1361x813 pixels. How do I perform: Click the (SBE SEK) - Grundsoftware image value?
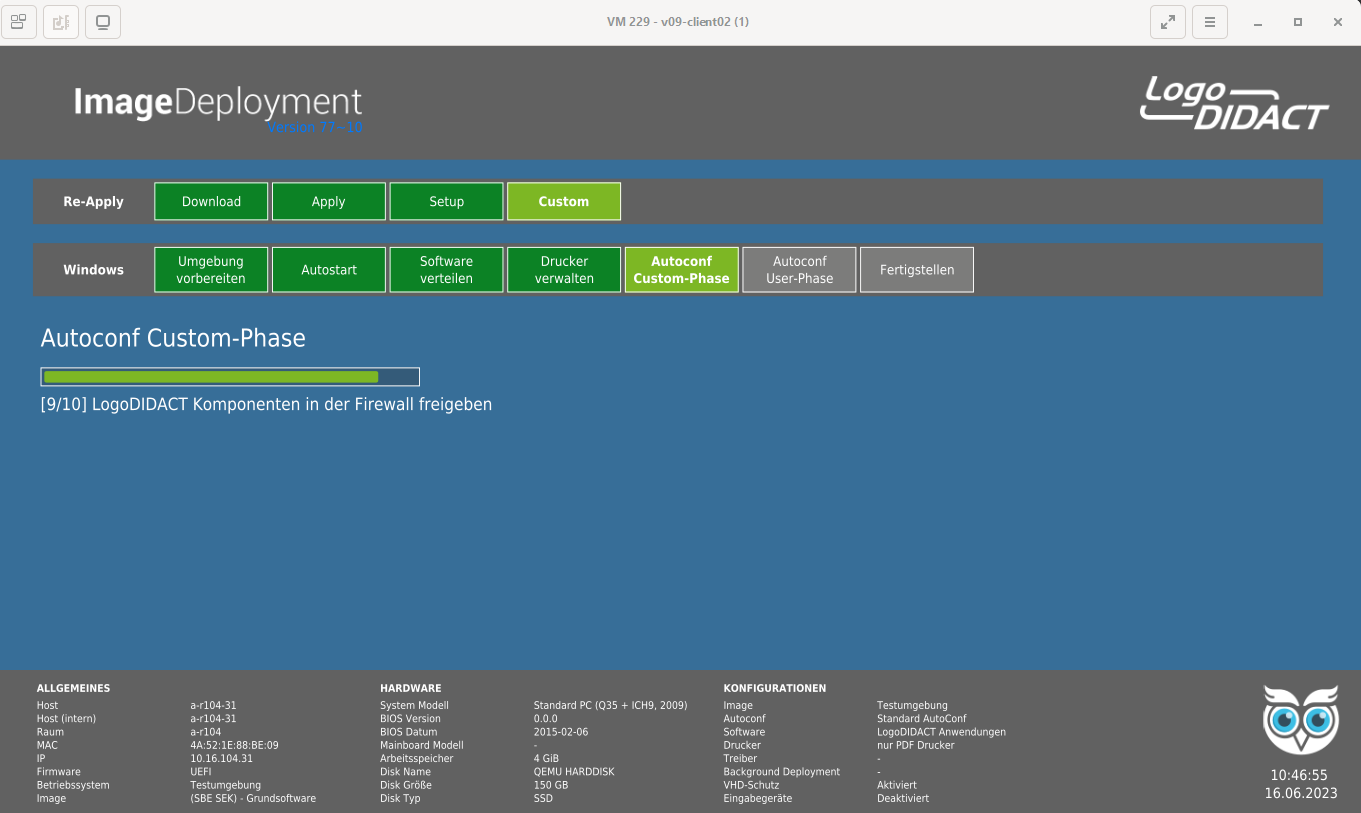click(x=253, y=798)
